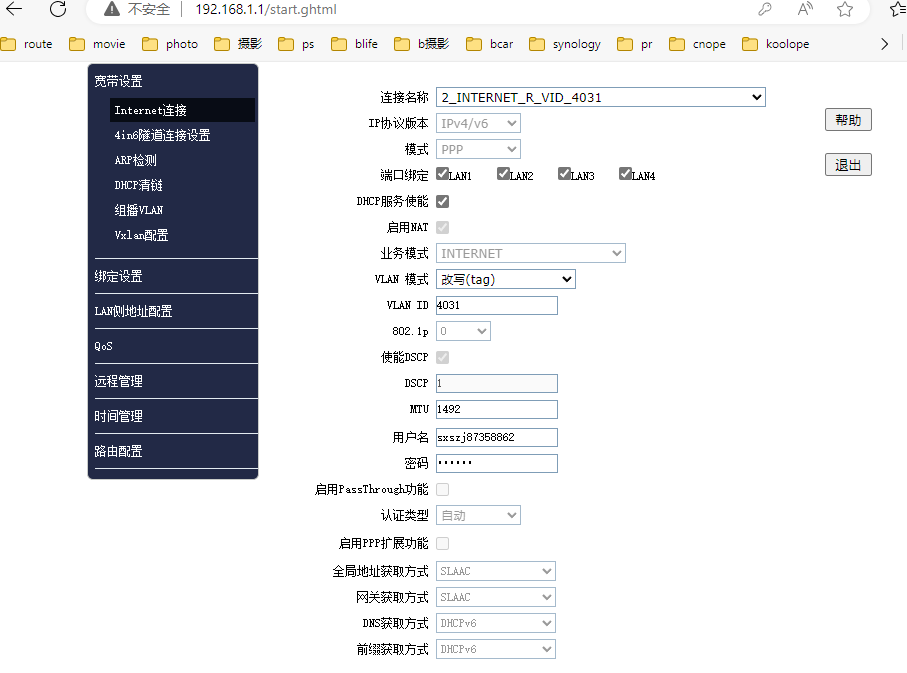Open the IP协议版本 dropdown

(x=478, y=123)
